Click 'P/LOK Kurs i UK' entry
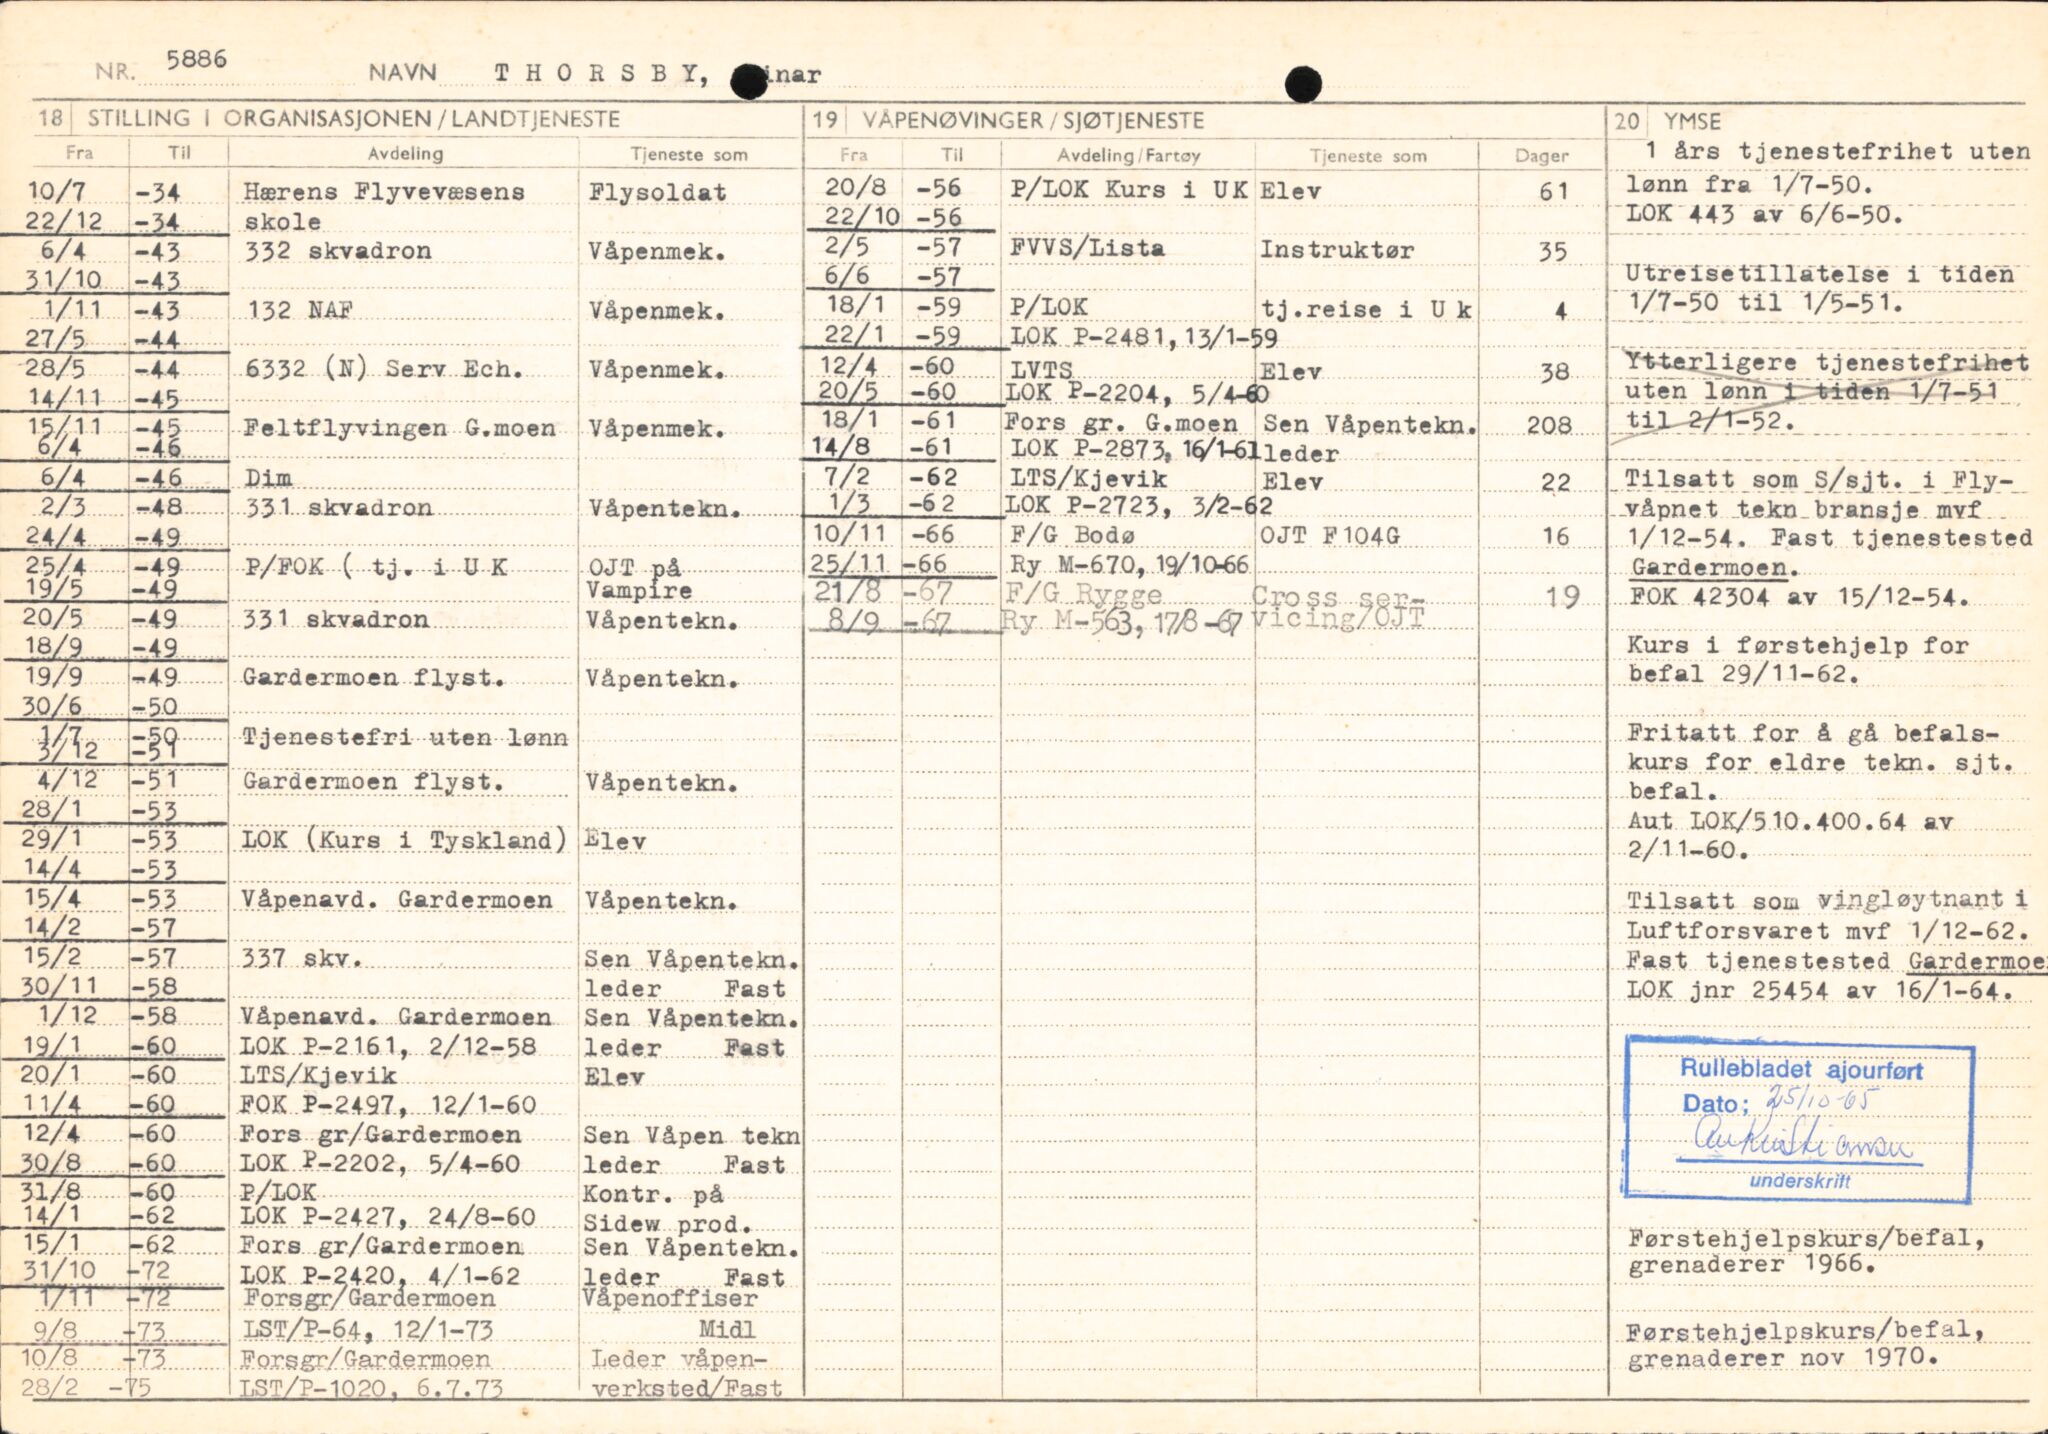The image size is (2048, 1434). tap(1129, 190)
